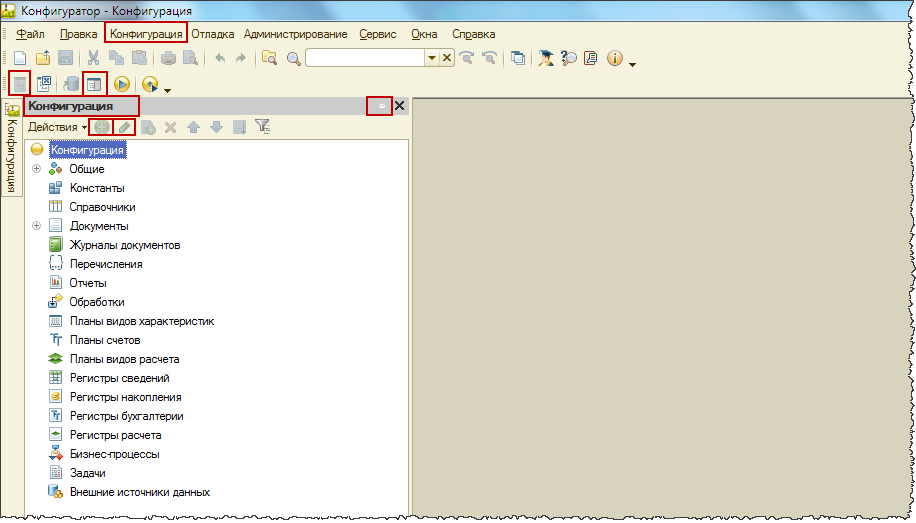916x523 pixels.
Task: Open the Окна menu
Action: pos(424,34)
